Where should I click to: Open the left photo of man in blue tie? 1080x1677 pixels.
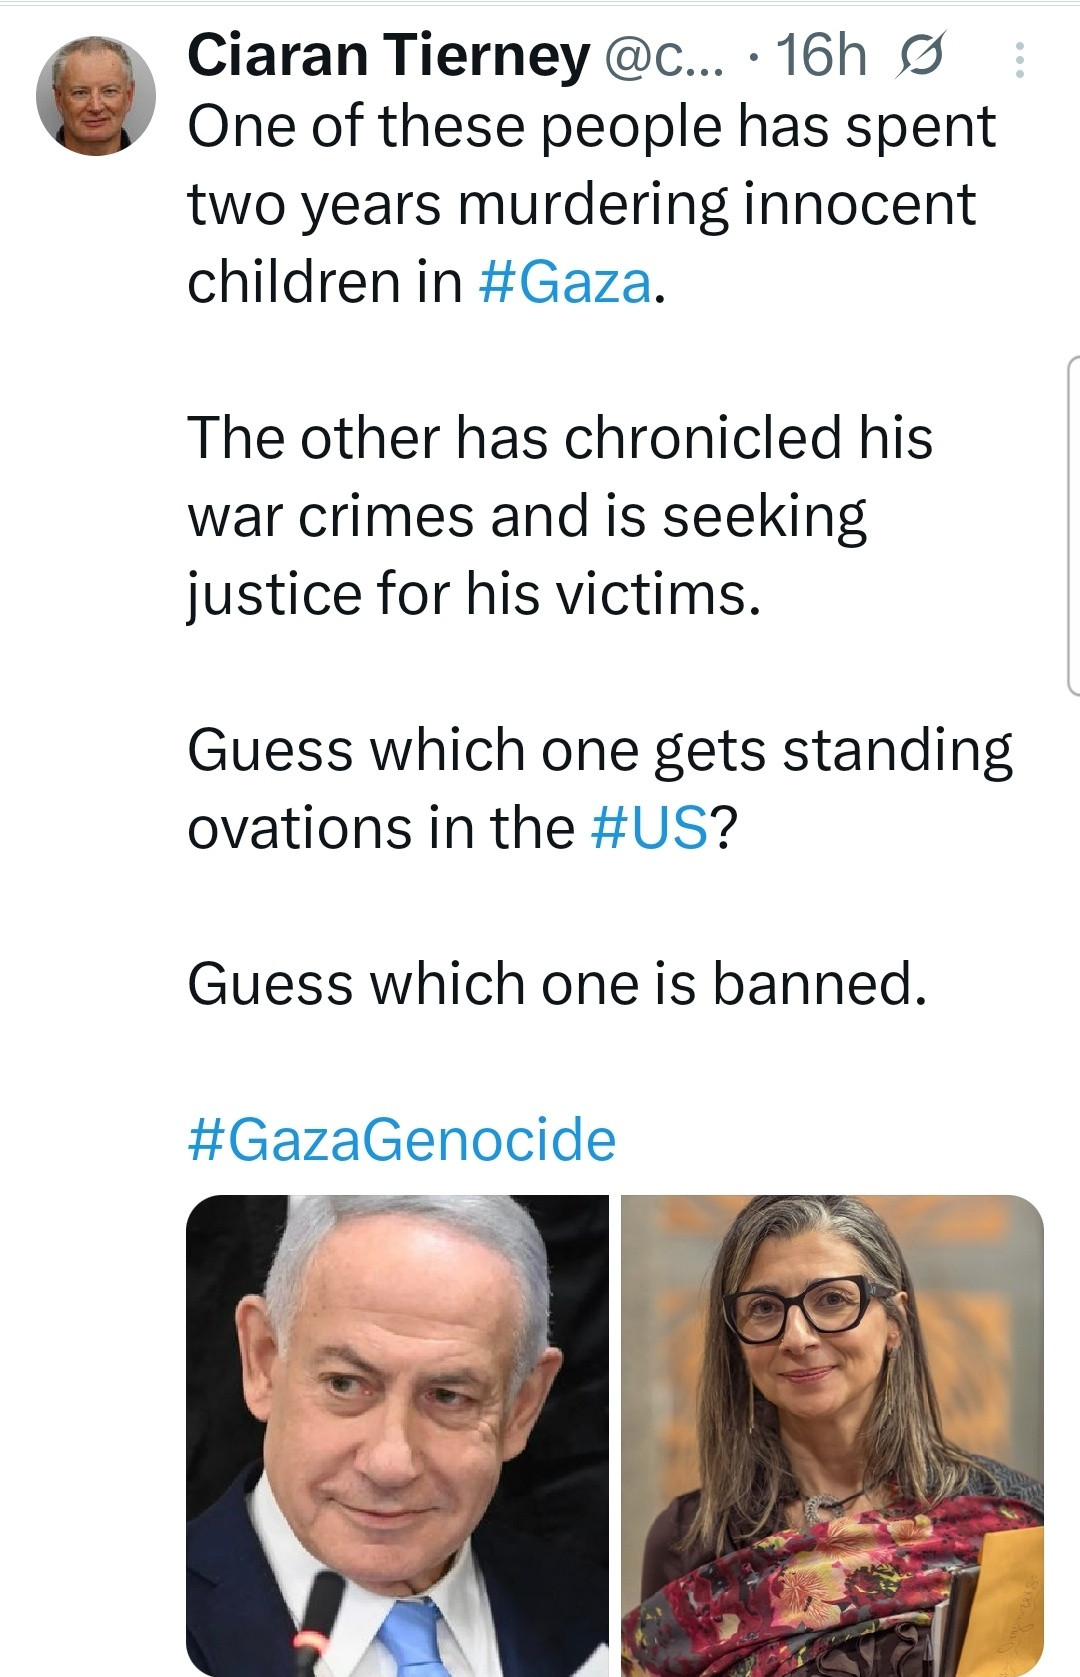coord(397,1435)
